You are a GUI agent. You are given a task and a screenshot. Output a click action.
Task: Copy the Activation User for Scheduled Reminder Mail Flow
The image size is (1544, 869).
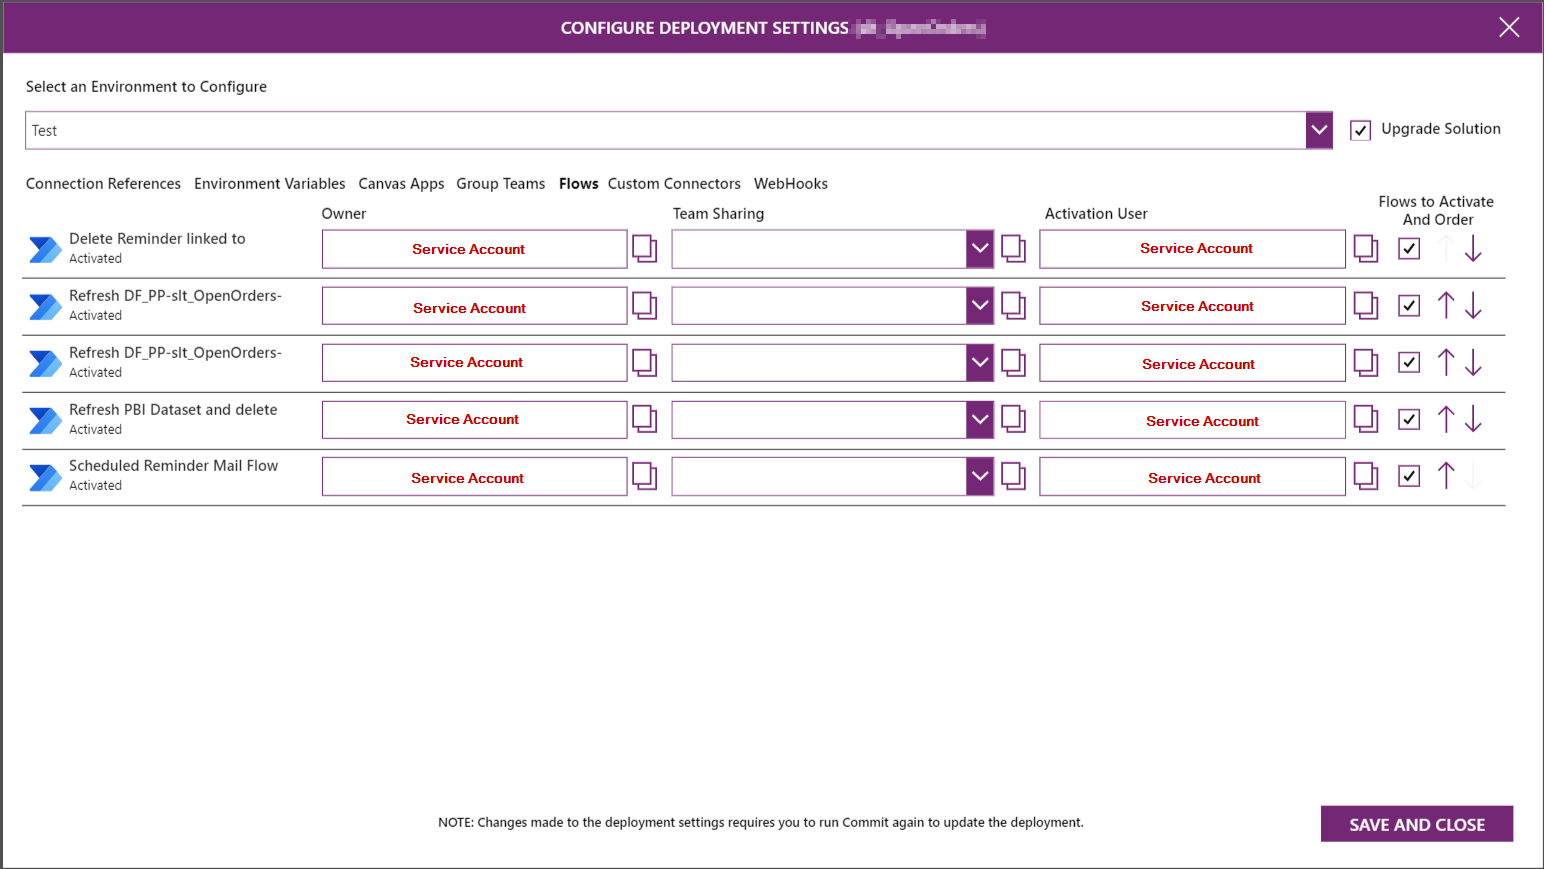1365,476
